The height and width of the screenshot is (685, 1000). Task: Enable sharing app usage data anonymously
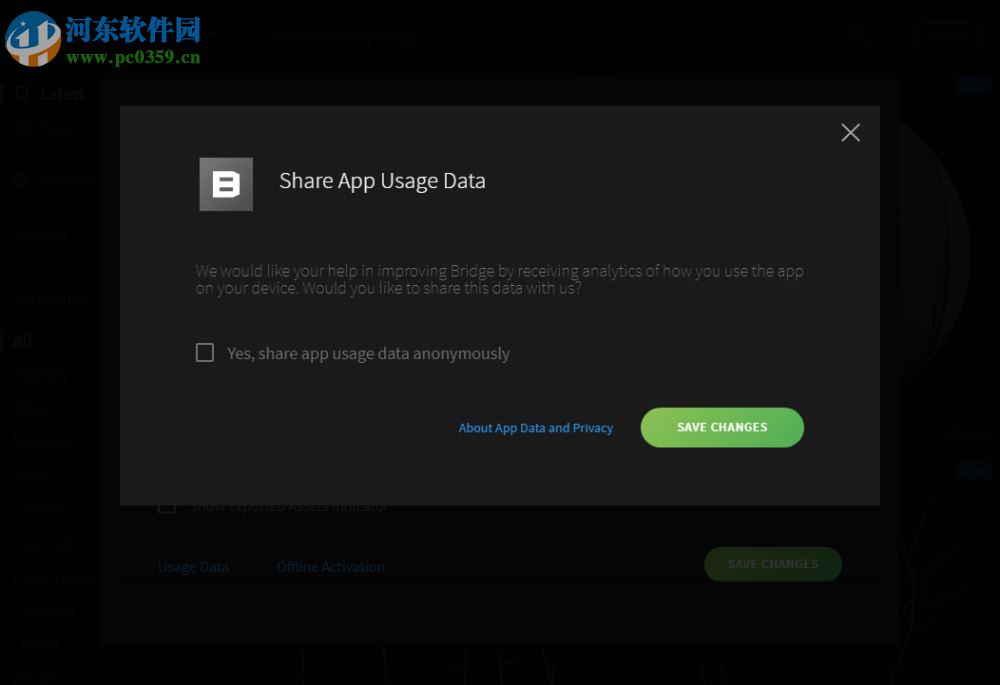[205, 353]
